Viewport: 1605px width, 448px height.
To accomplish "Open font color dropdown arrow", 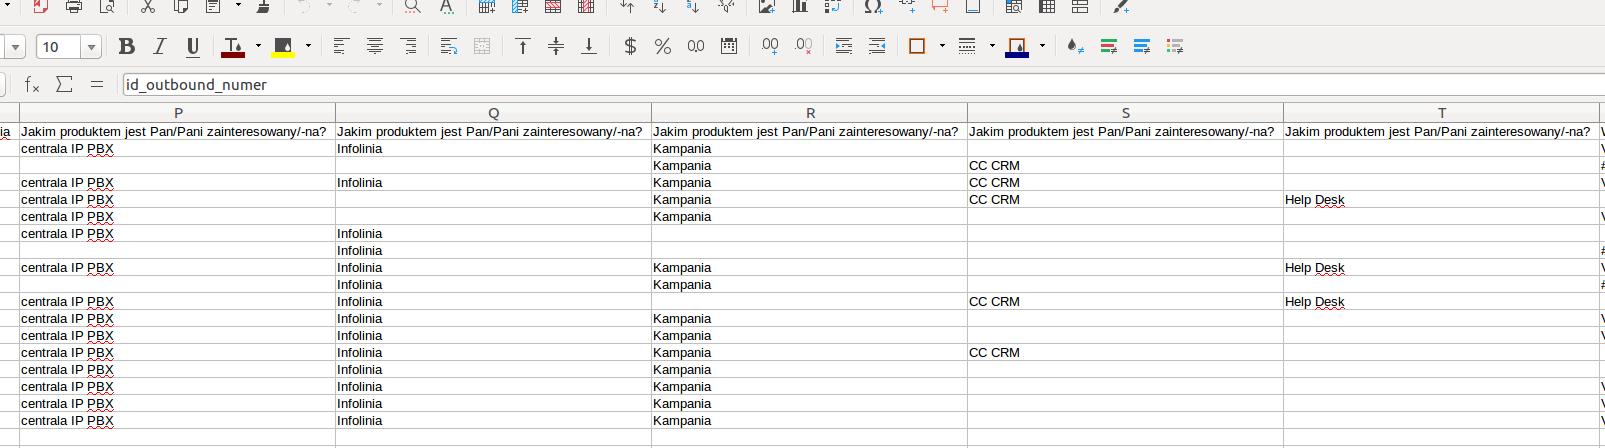I will [x=258, y=46].
